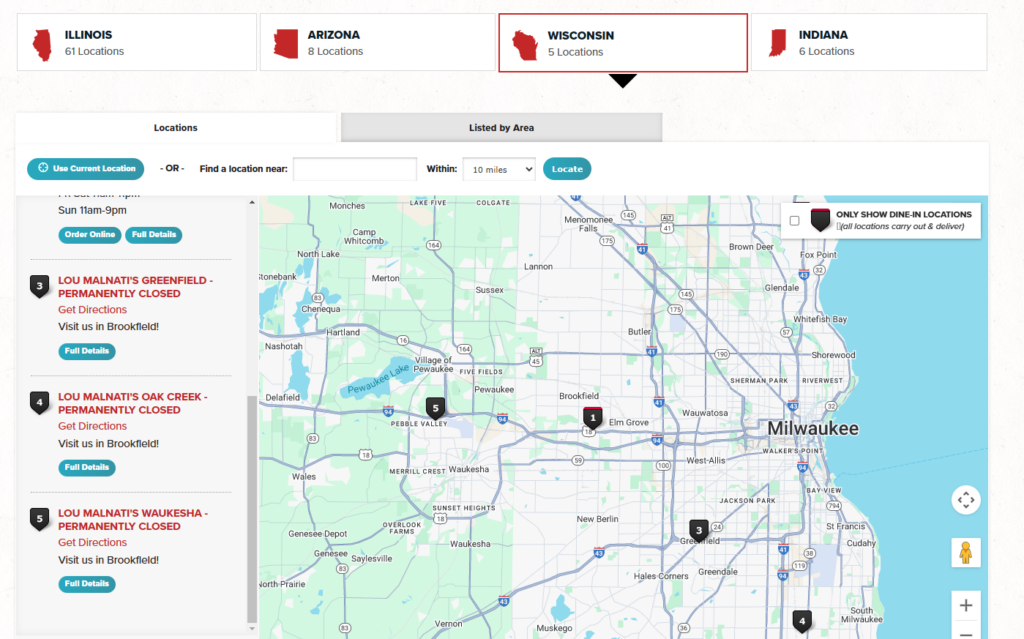Viewport: 1024px width, 639px height.
Task: Click the Wisconsin state shape icon
Action: (525, 45)
